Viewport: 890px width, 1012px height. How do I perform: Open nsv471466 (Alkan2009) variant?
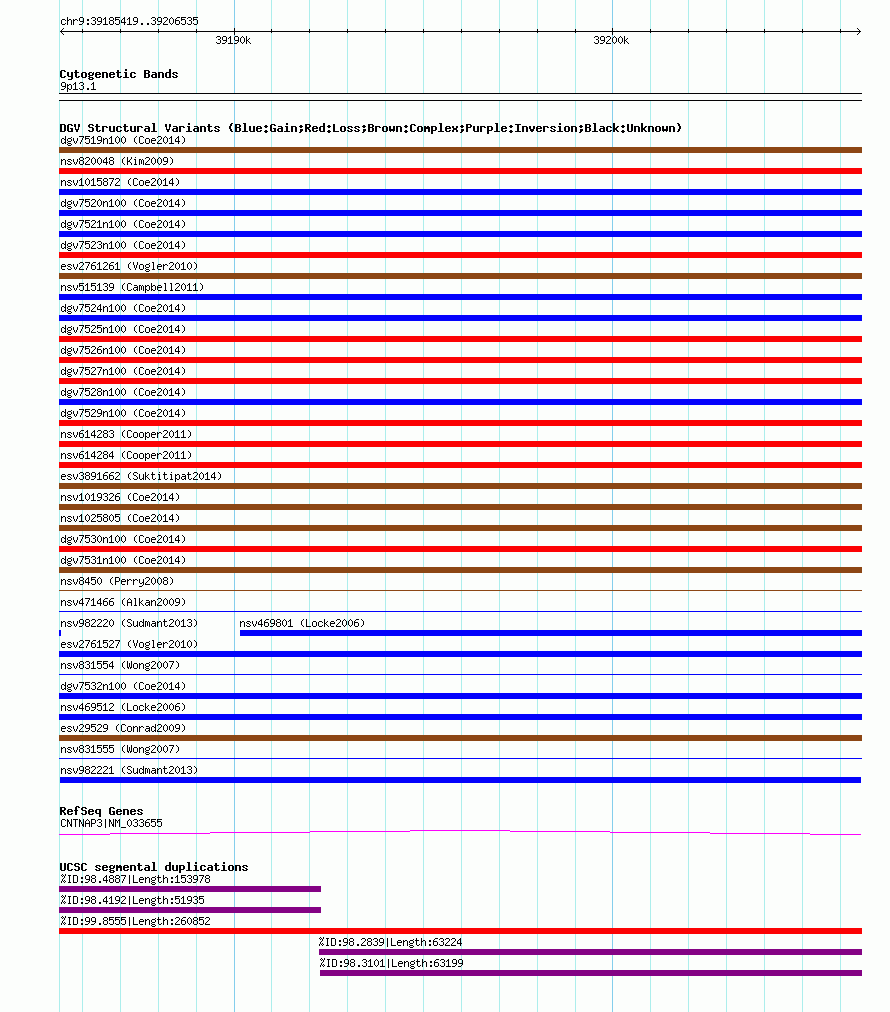tap(123, 602)
